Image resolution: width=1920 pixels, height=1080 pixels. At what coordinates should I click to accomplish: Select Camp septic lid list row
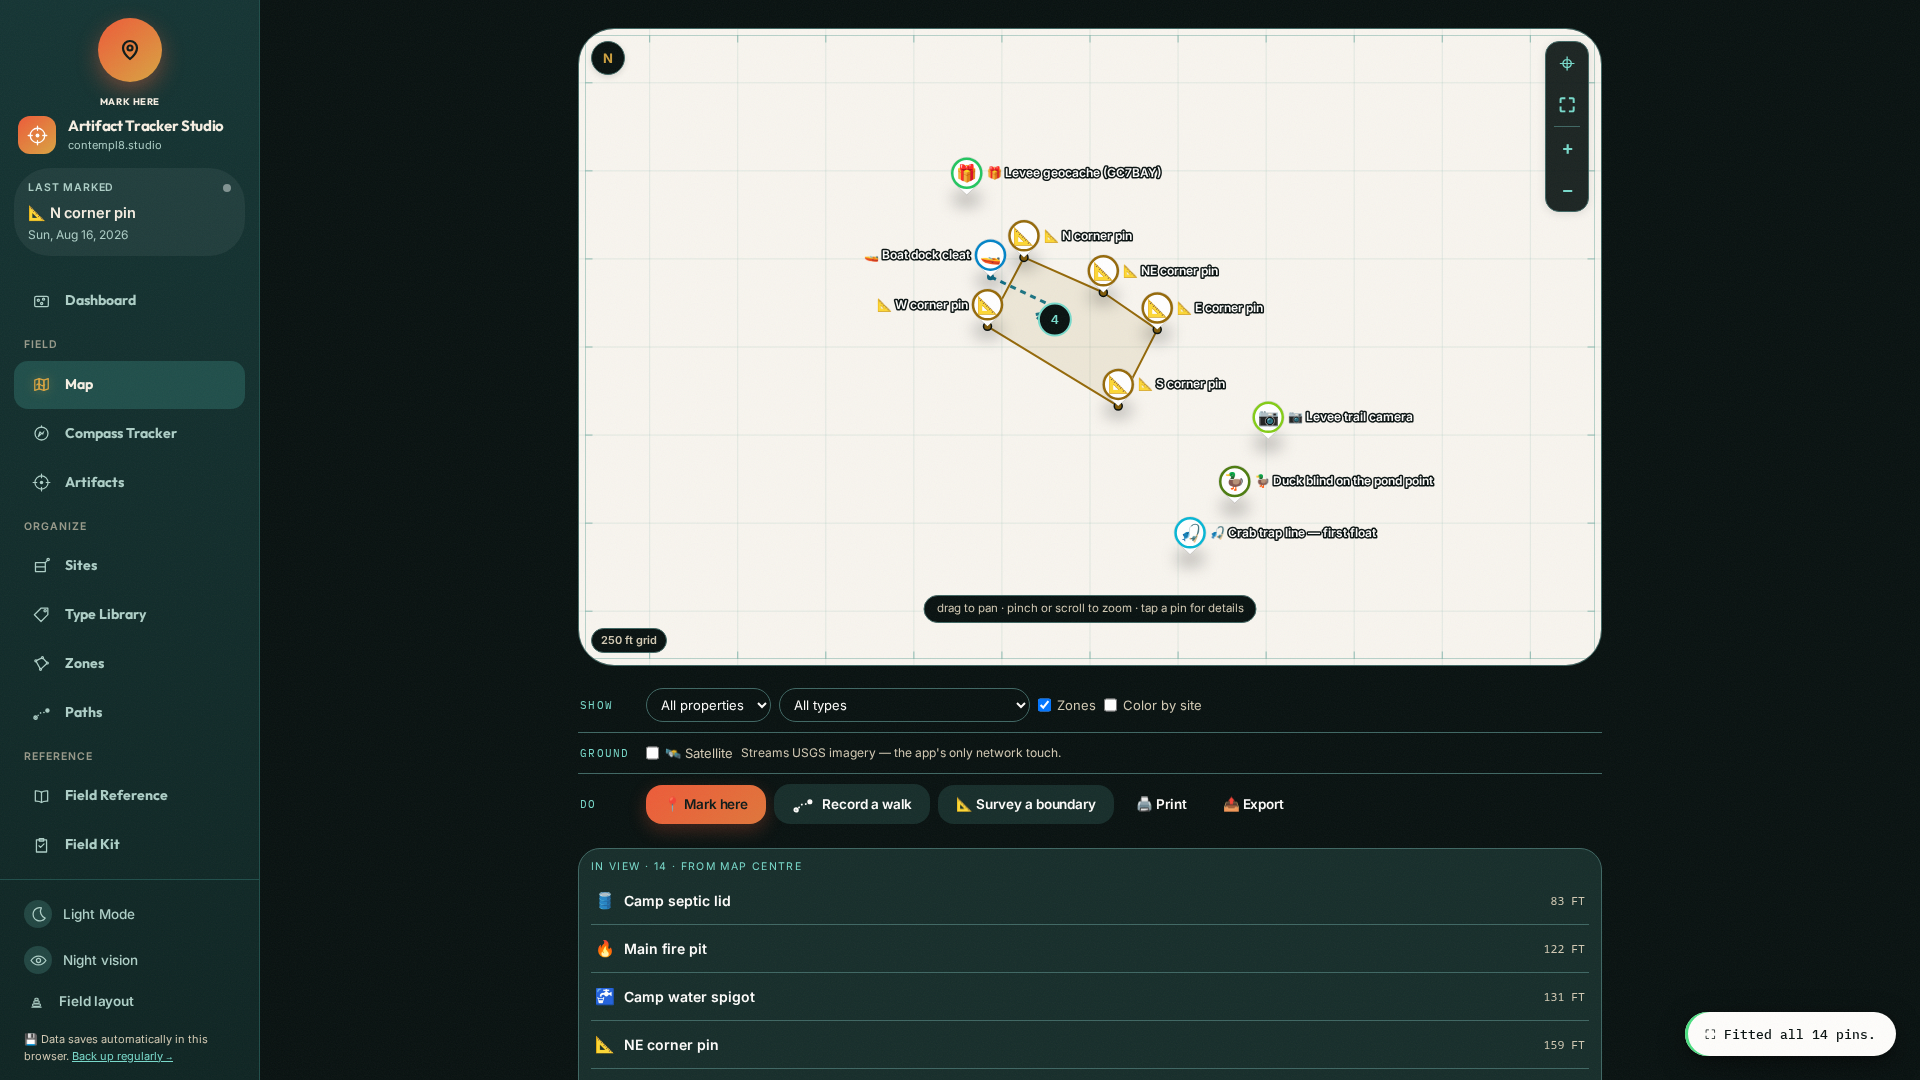click(x=1090, y=901)
